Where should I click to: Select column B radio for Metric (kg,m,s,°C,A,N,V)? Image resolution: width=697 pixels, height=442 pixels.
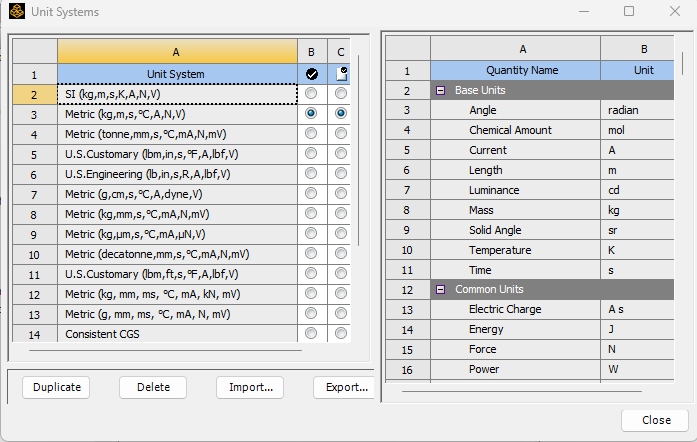[311, 113]
